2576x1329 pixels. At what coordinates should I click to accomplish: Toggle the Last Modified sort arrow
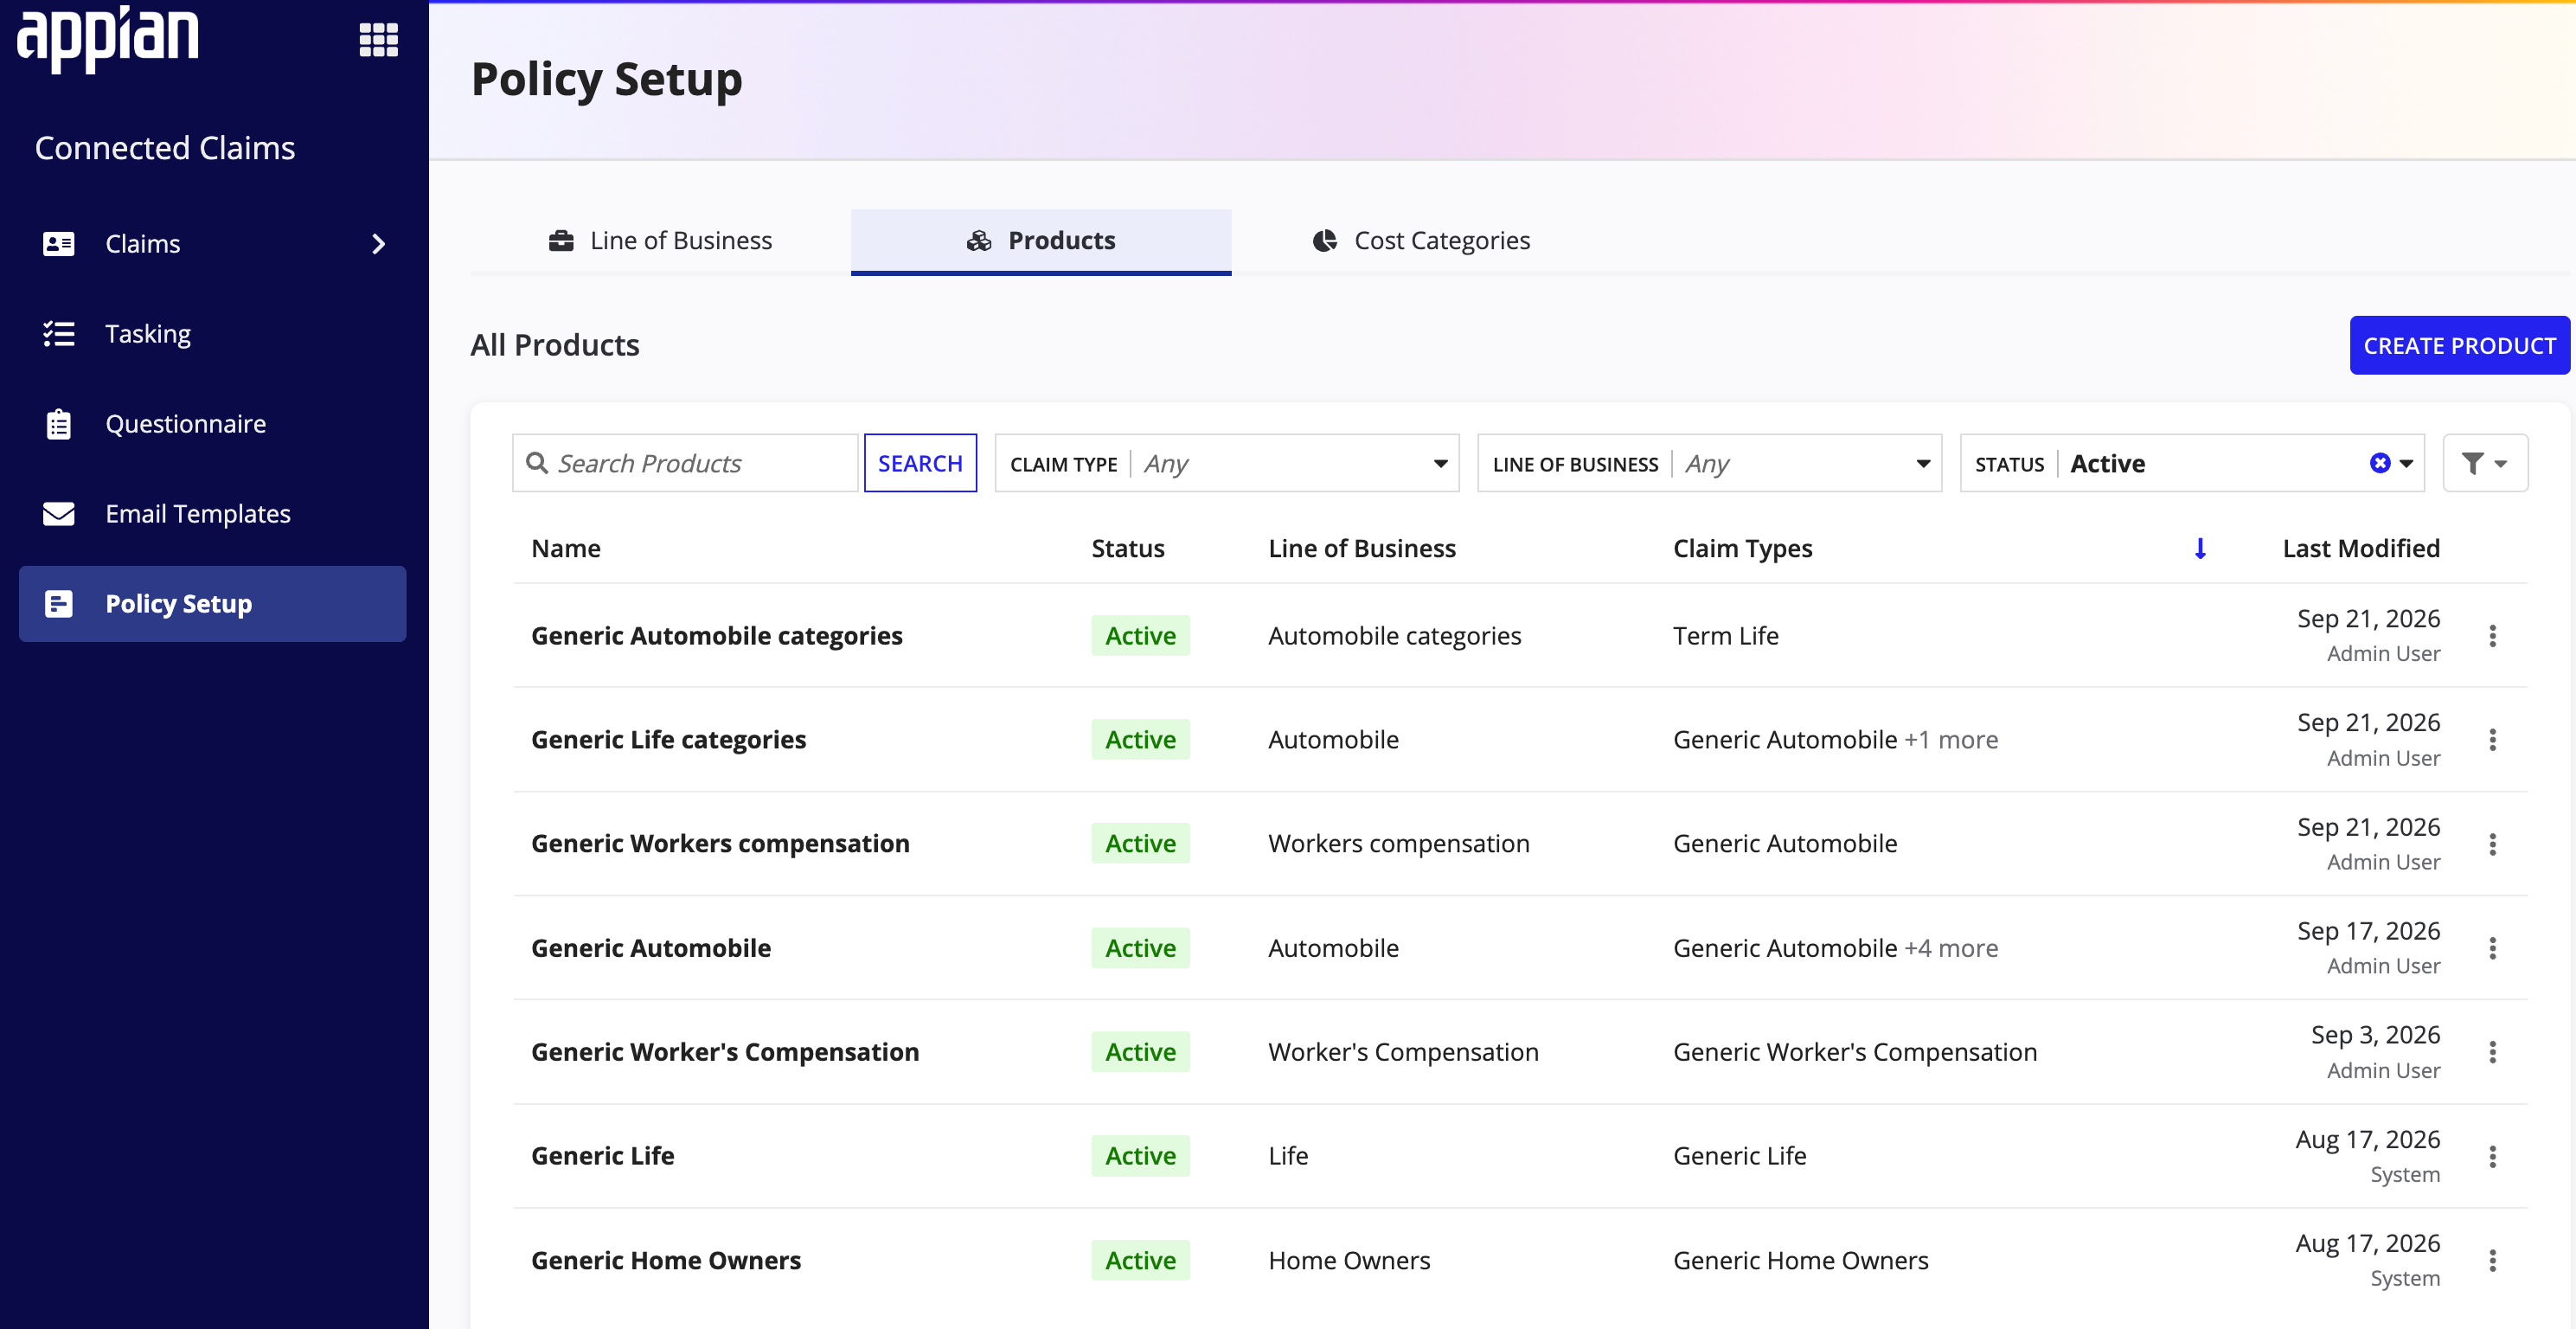pos(2200,549)
